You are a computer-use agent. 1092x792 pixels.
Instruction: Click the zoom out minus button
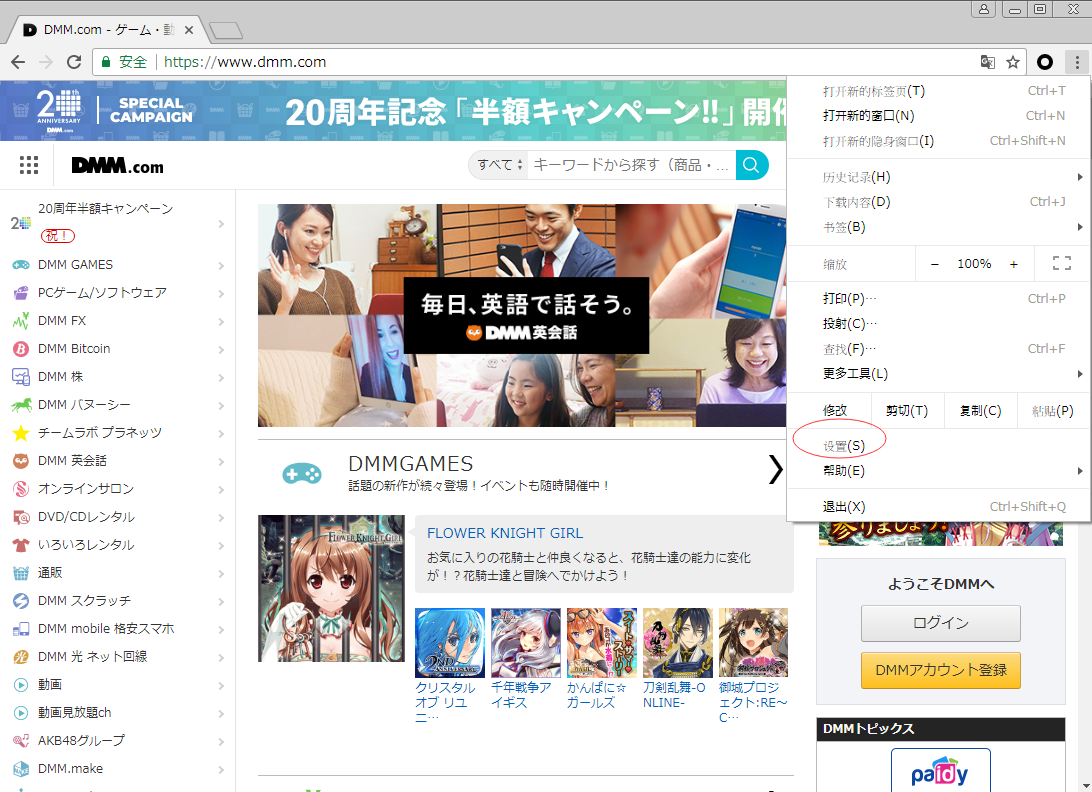point(935,264)
